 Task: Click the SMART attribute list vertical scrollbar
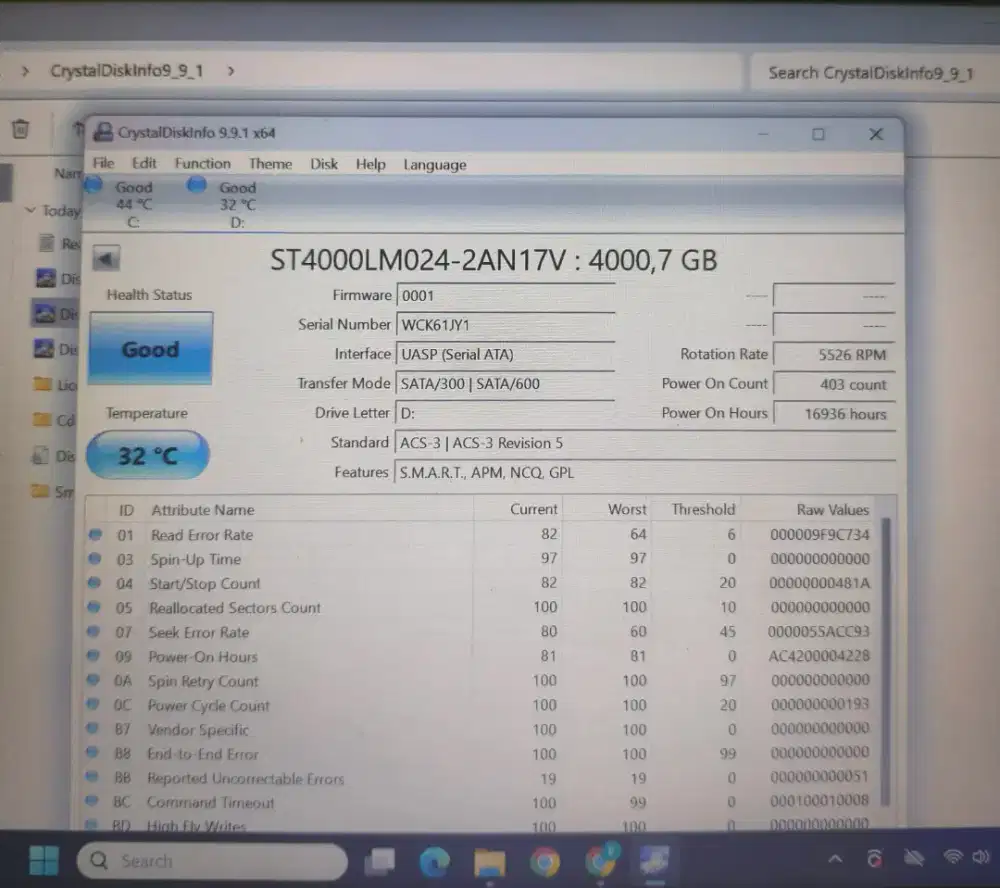point(886,661)
